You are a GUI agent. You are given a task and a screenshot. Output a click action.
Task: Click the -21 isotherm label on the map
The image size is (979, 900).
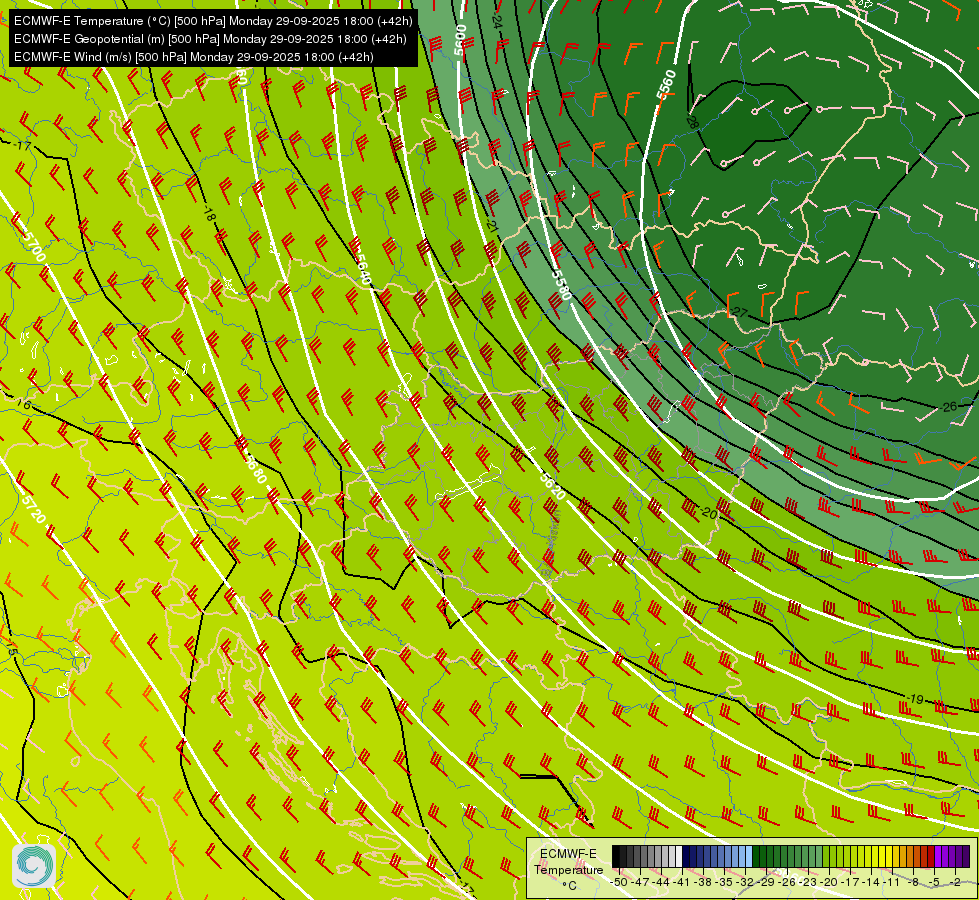tap(492, 225)
